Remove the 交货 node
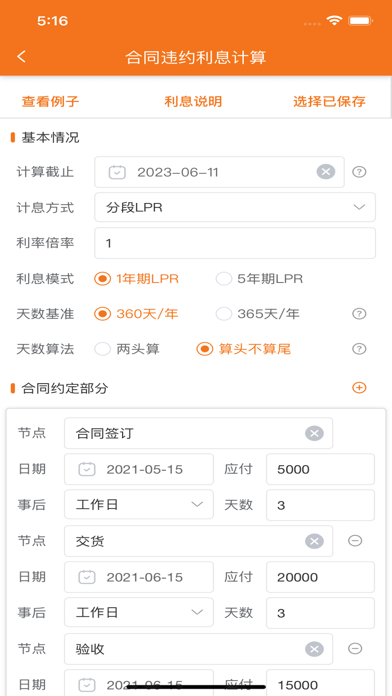Screen dimensions: 392x696 point(355,541)
